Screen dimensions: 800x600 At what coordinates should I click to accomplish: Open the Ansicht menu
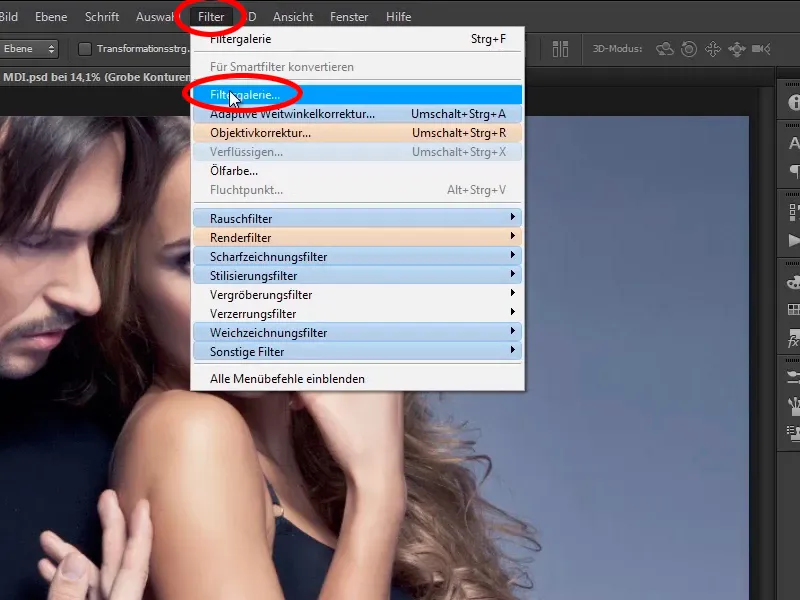click(293, 17)
